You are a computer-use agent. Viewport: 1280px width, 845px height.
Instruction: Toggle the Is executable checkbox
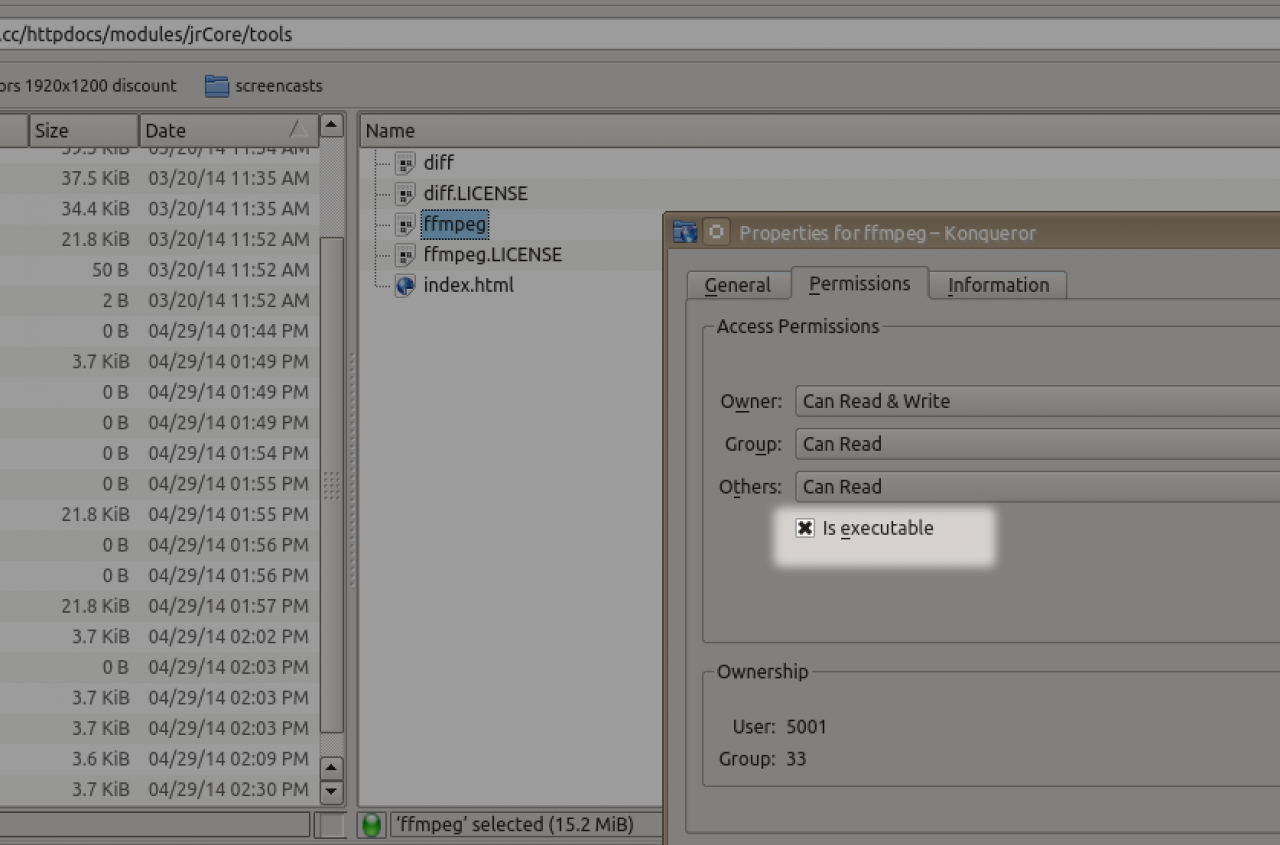click(x=805, y=528)
